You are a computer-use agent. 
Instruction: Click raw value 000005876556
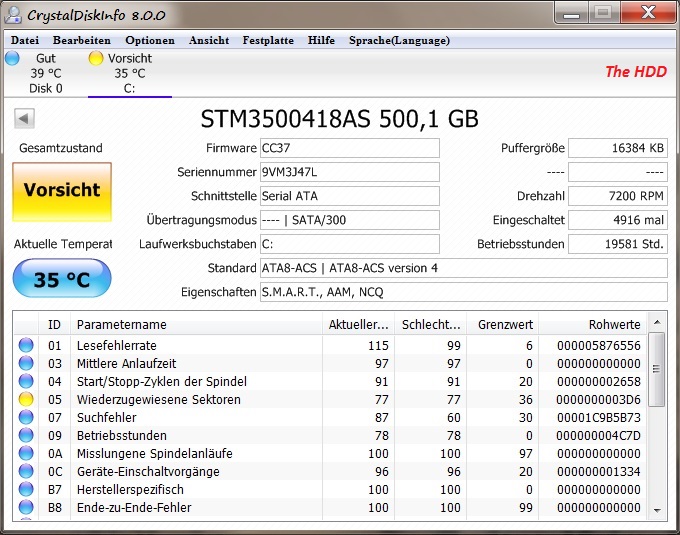click(598, 346)
